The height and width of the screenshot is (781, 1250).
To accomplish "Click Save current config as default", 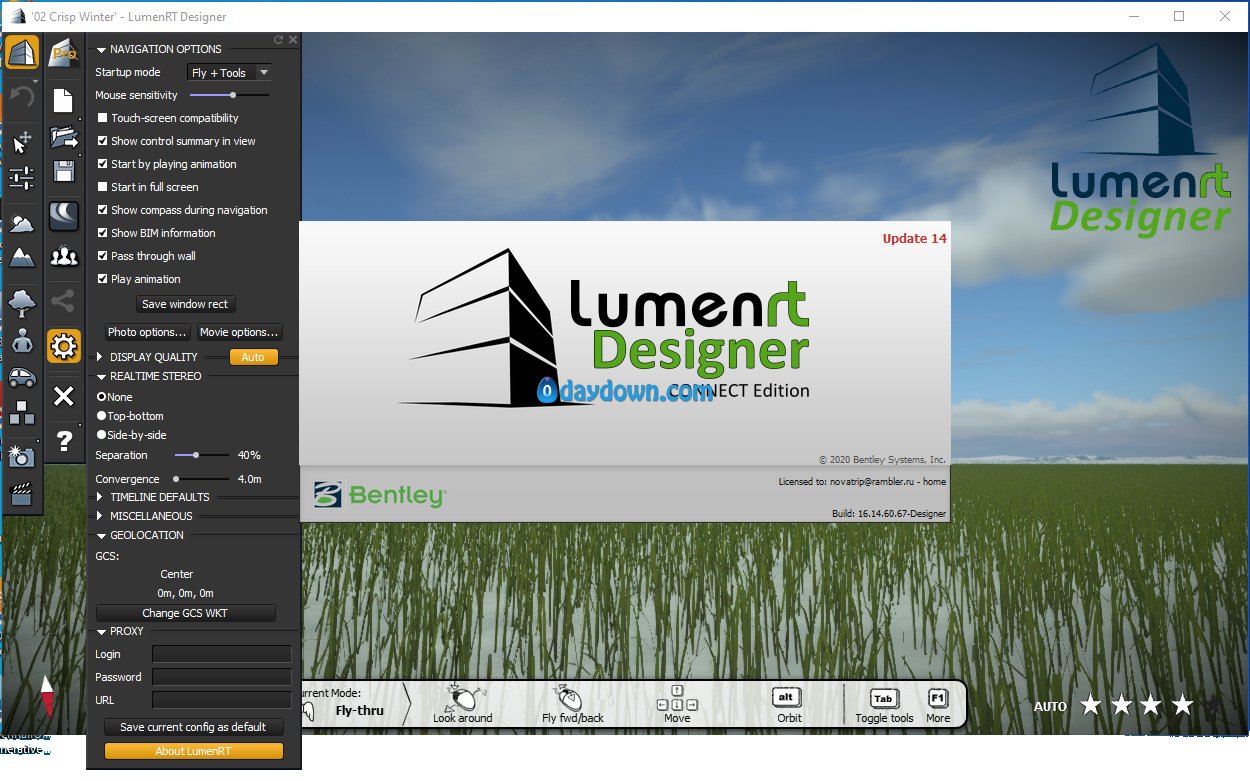I will pos(194,727).
